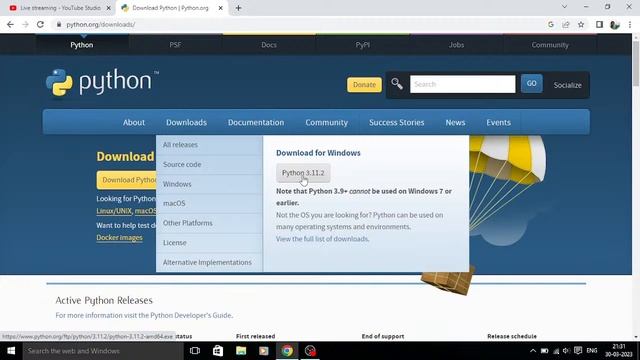Click the search magnifier icon
Image resolution: width=640 pixels, height=360 pixels.
tap(397, 84)
